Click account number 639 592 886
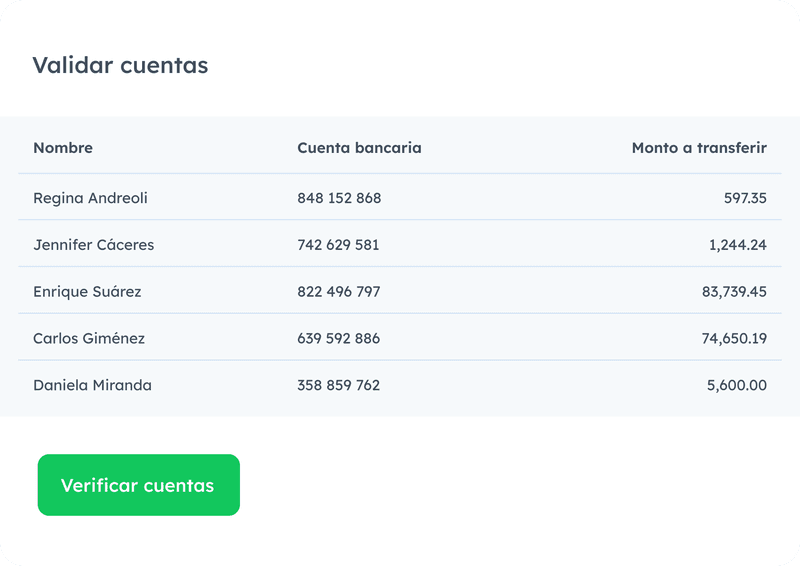Viewport: 800px width, 566px height. tap(339, 338)
